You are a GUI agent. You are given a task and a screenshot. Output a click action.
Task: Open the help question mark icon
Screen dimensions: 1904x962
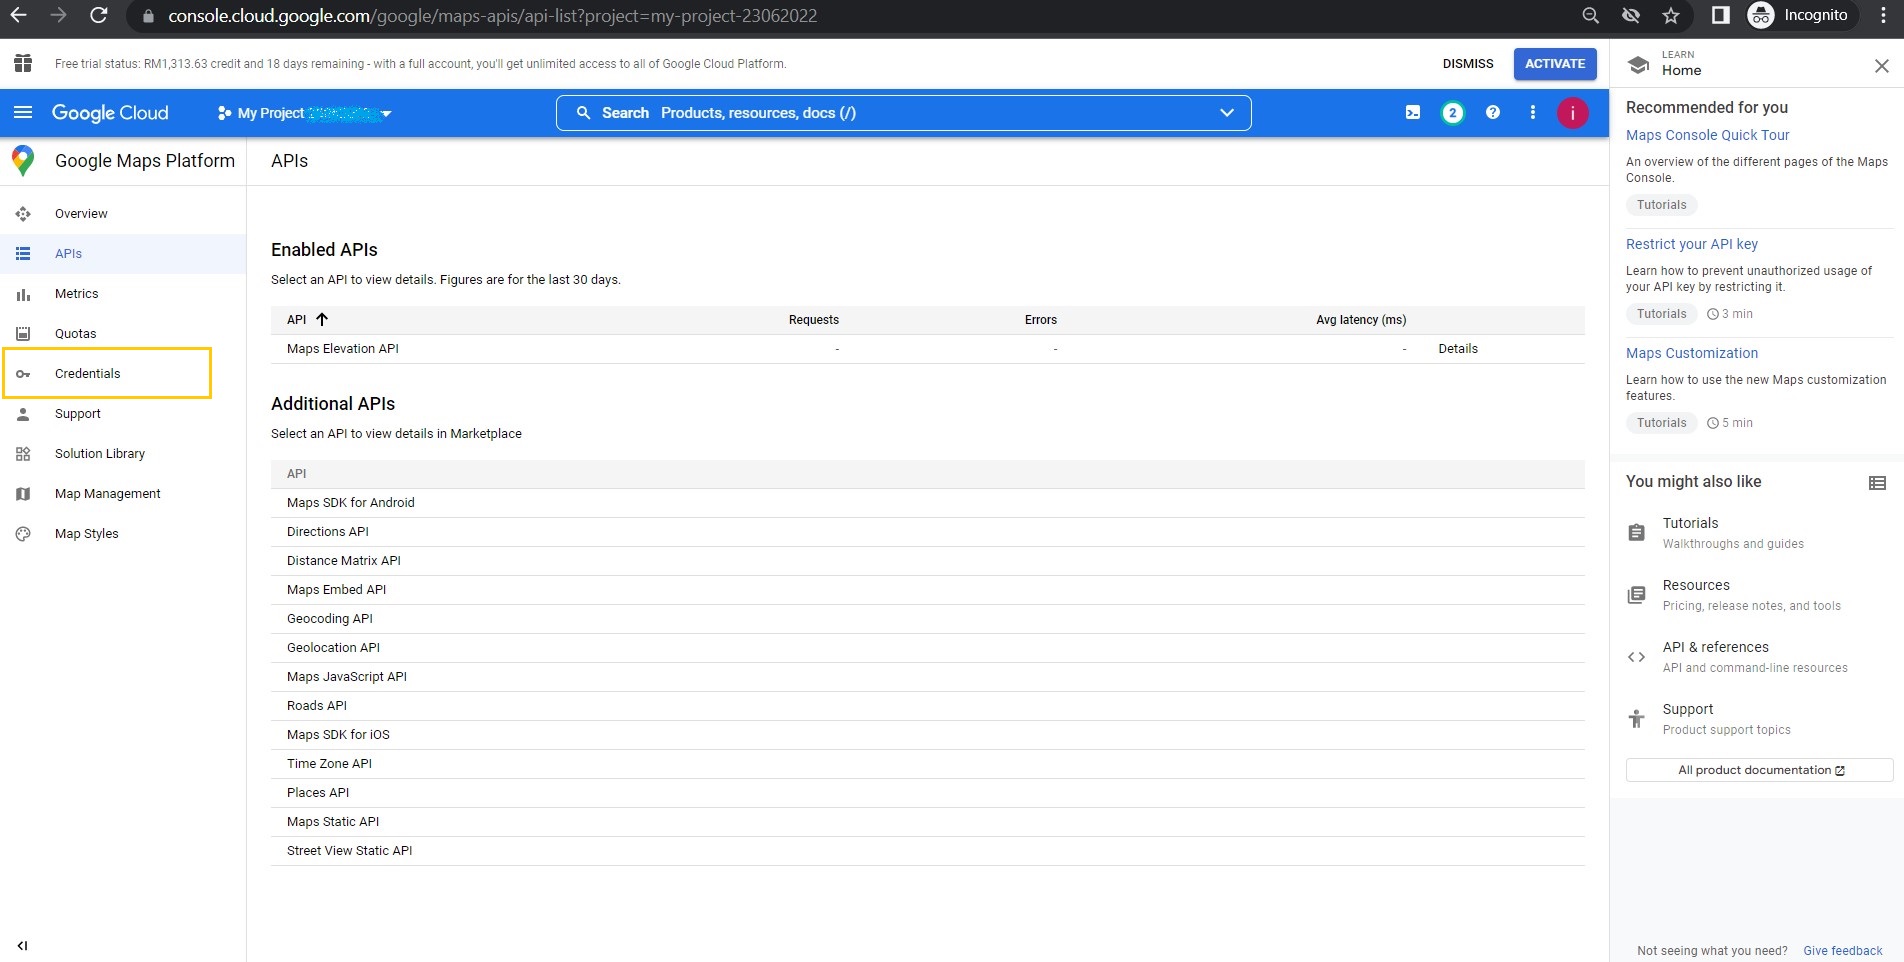point(1493,113)
